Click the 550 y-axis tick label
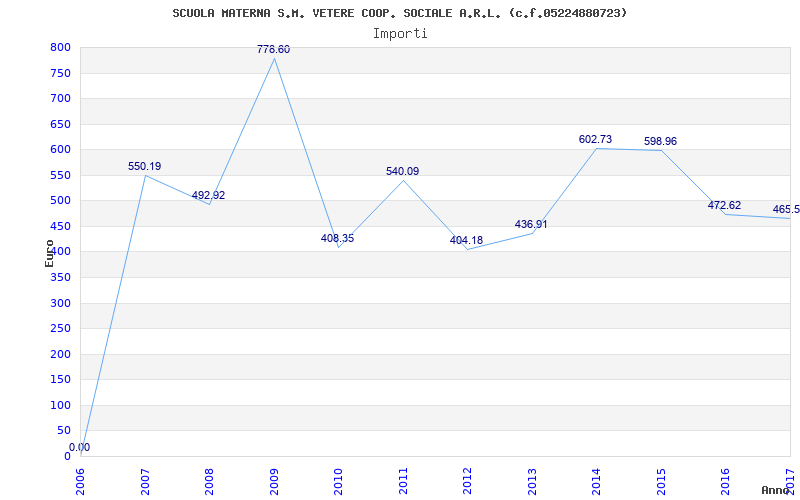This screenshot has width=800, height=500. click(60, 175)
